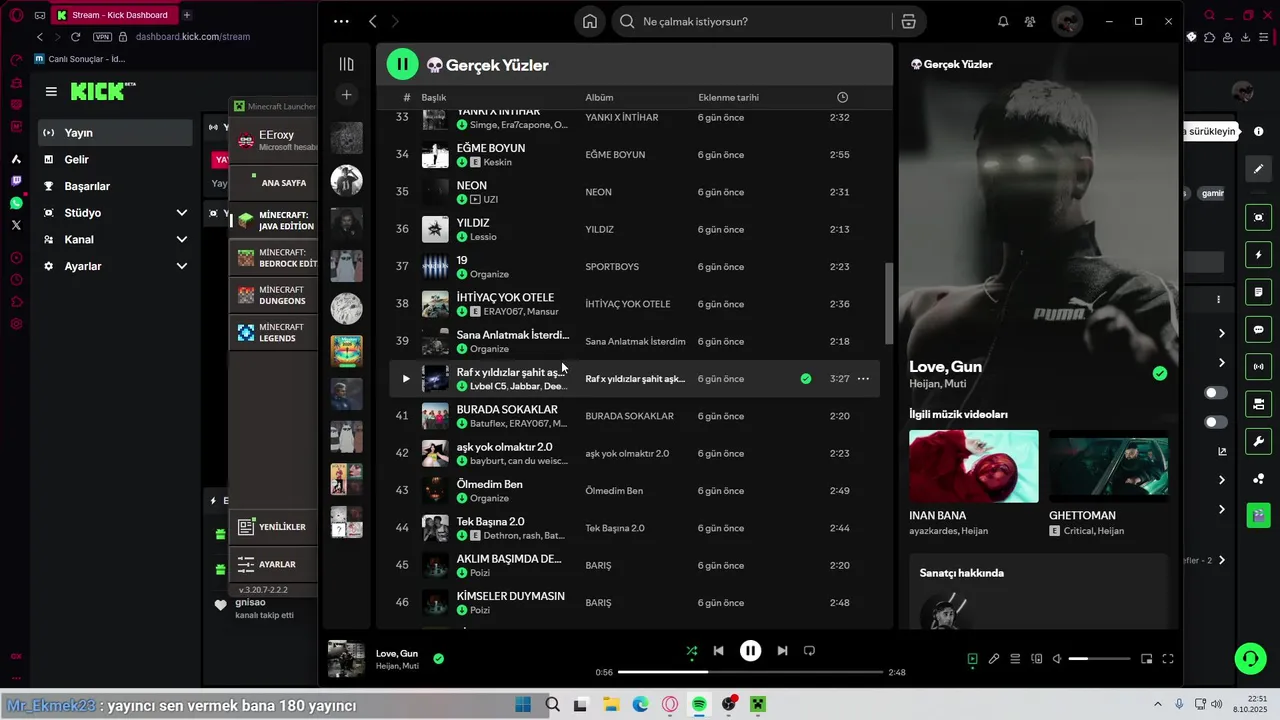
Task: Go back in Spotify navigation
Action: [373, 21]
